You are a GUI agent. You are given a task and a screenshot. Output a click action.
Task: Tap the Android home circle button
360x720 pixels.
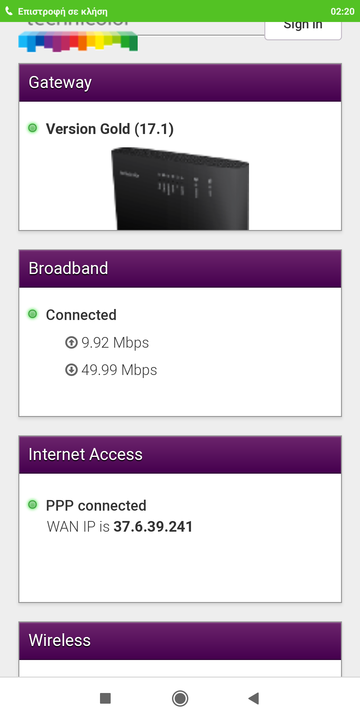pos(180,698)
